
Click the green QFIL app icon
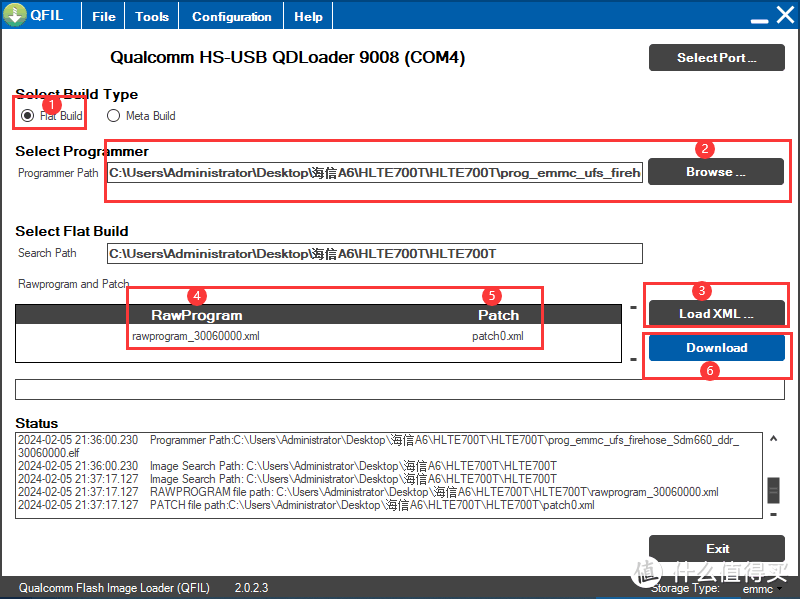[16, 16]
